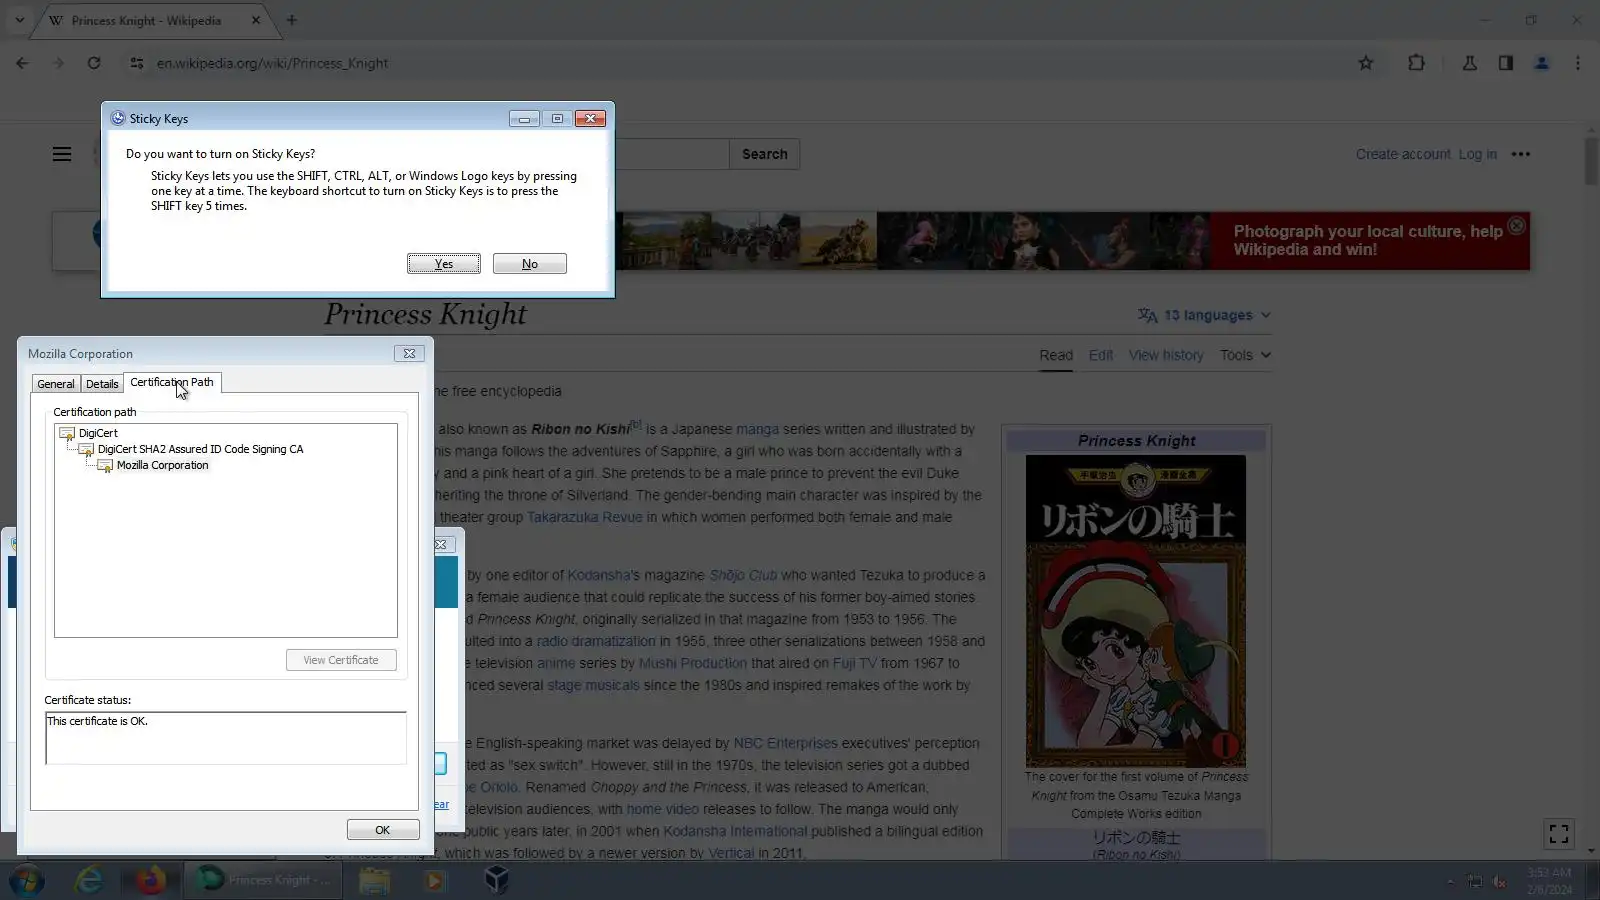
Task: Select the General tab in certificate dialog
Action: (x=56, y=384)
